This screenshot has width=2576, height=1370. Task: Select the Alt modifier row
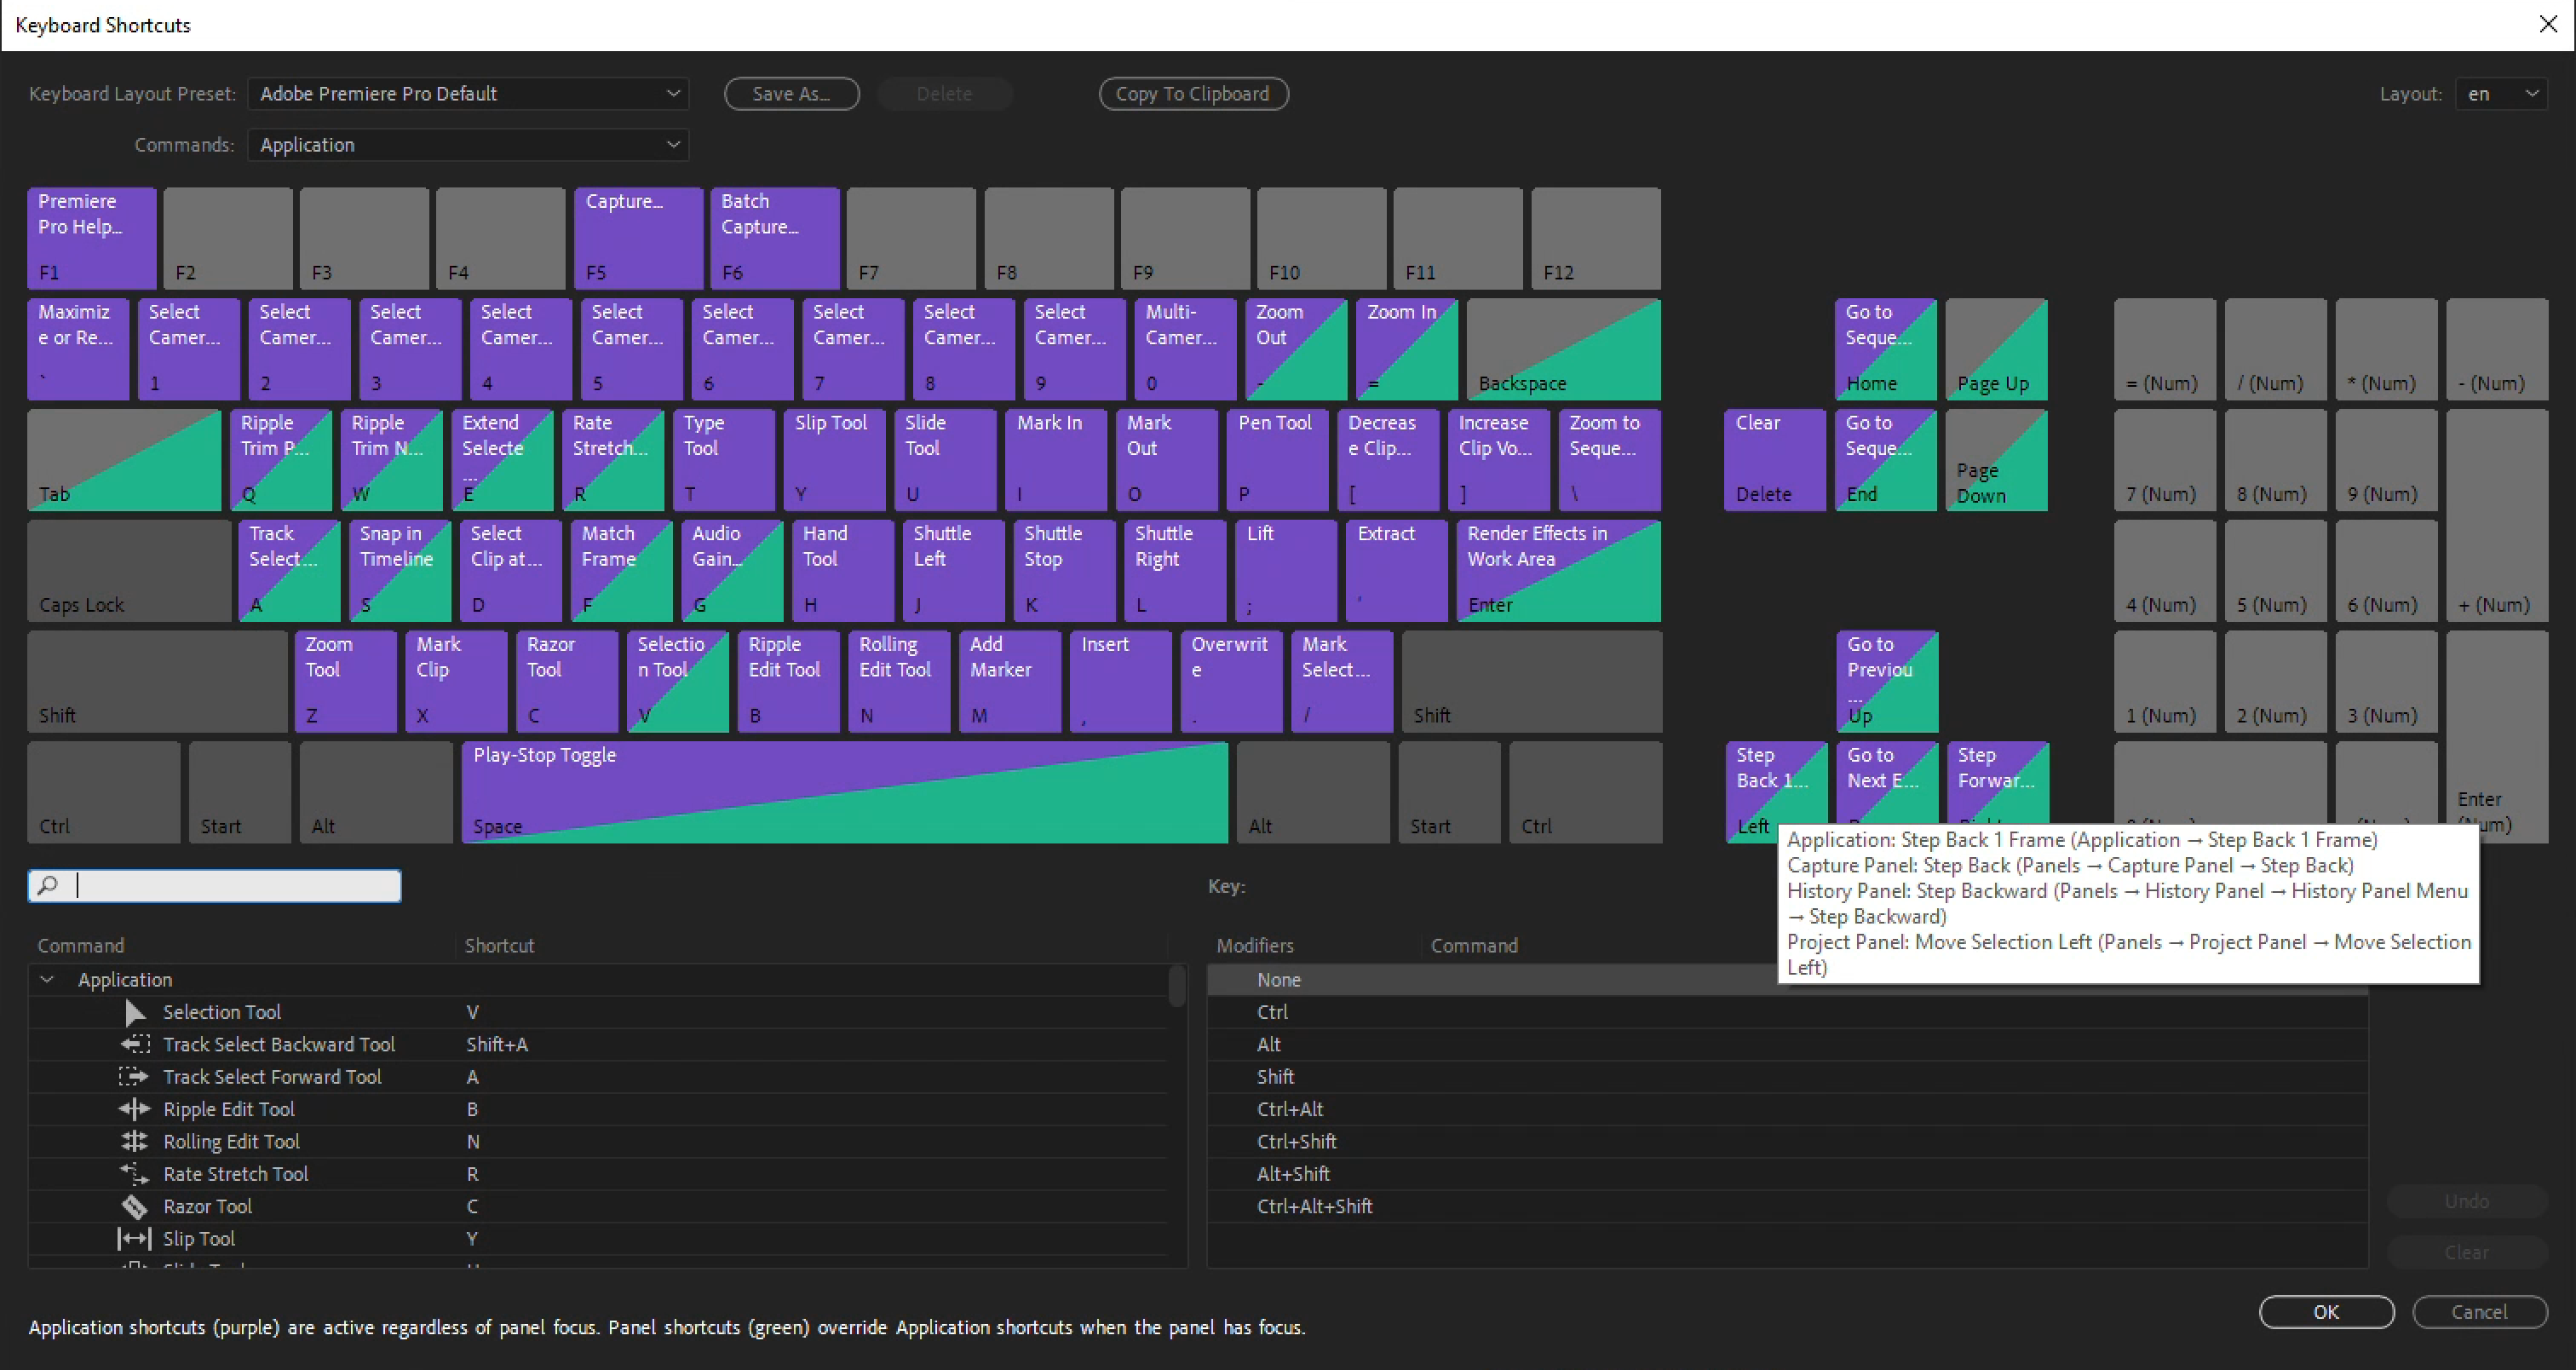pos(1268,1044)
